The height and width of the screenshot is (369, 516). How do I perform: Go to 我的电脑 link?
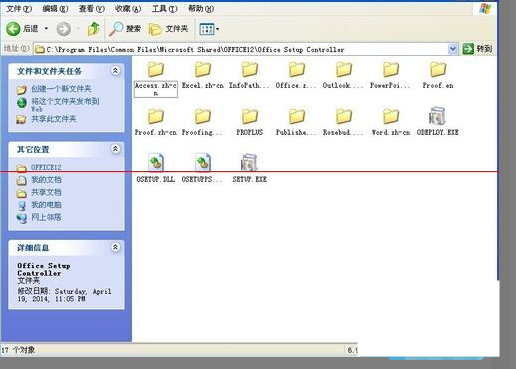[x=46, y=205]
